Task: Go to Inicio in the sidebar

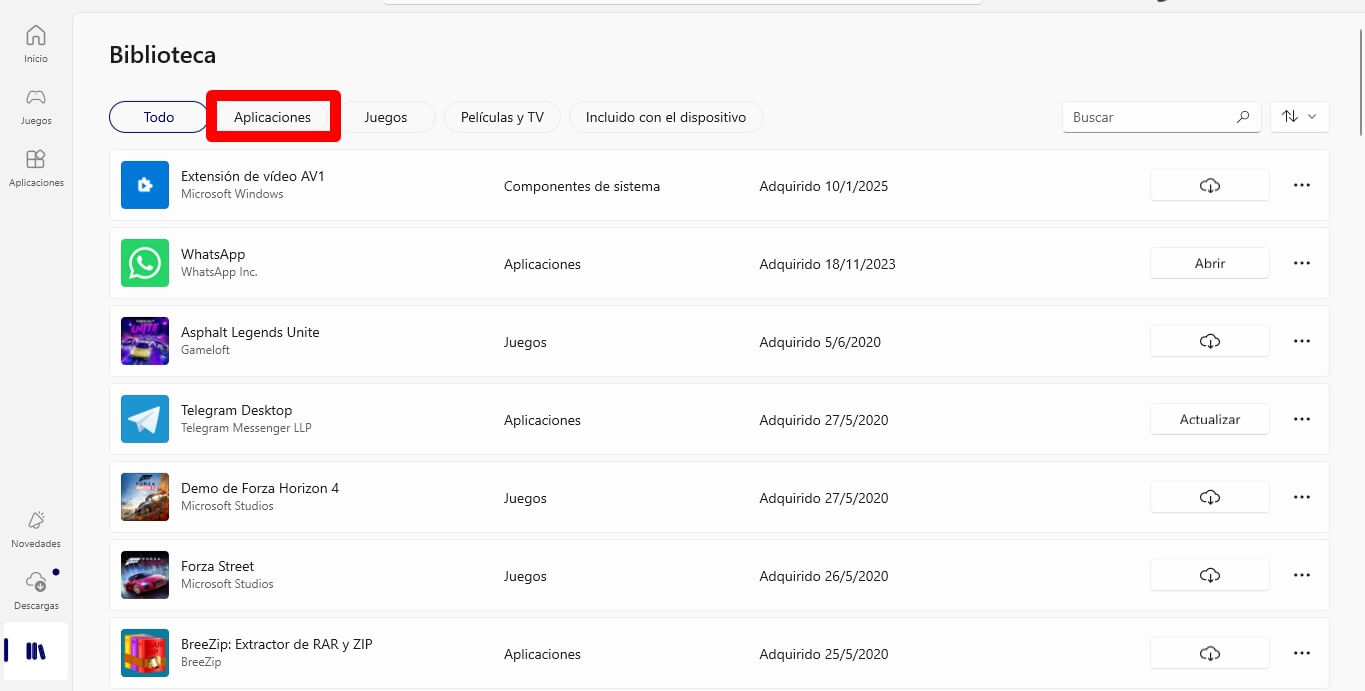Action: point(36,44)
